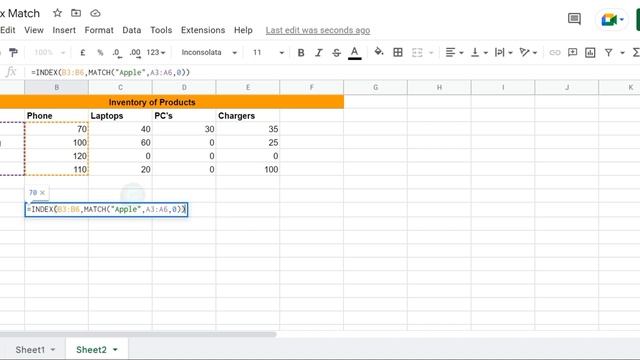The width and height of the screenshot is (640, 360).
Task: Open the Data menu
Action: pos(131,30)
